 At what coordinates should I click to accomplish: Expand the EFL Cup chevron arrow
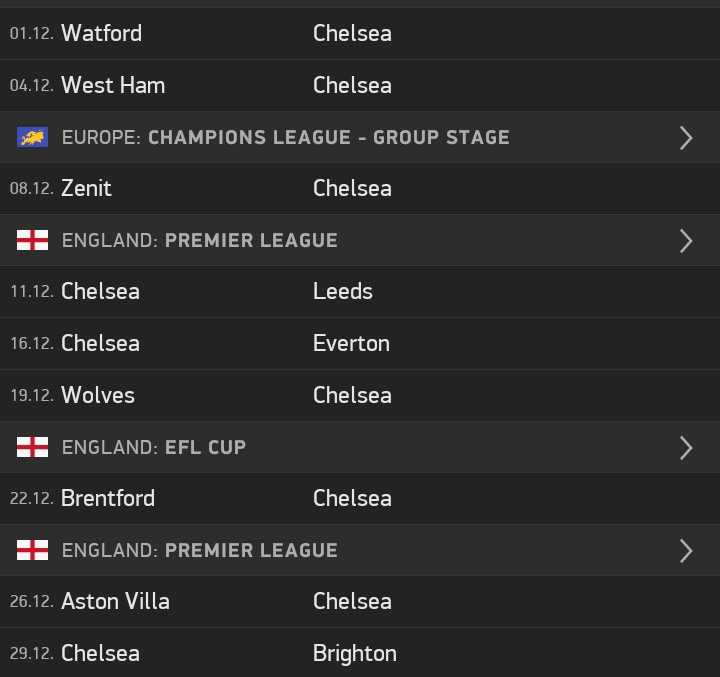click(686, 448)
